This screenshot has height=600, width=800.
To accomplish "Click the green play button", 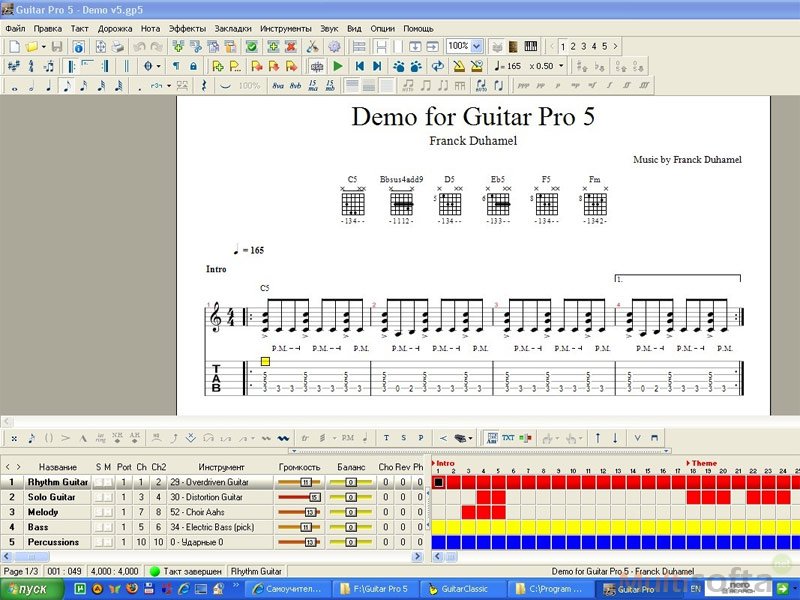I will [x=338, y=66].
